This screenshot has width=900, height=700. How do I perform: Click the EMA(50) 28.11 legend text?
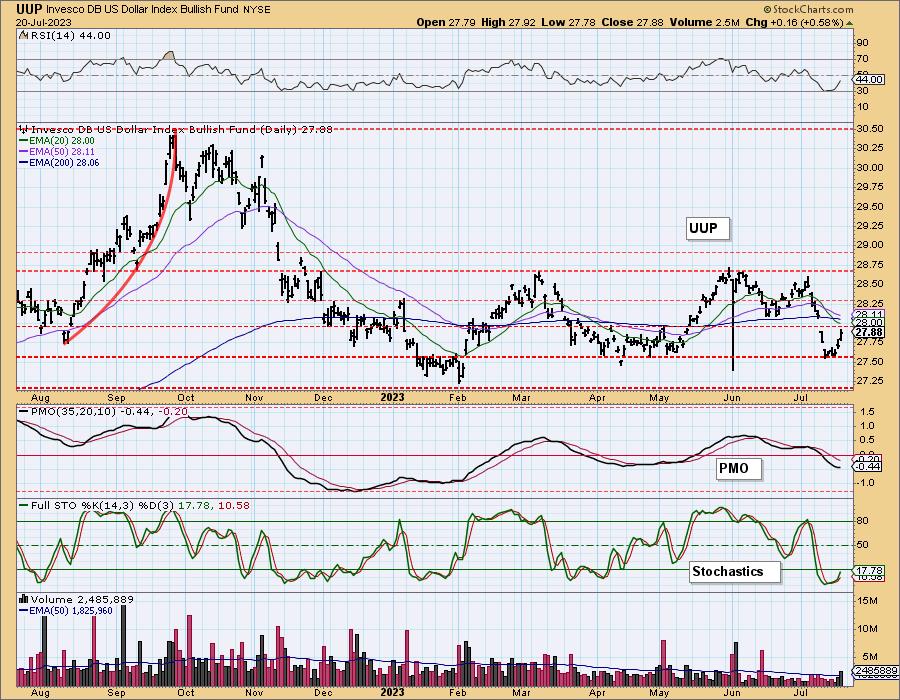tap(62, 151)
